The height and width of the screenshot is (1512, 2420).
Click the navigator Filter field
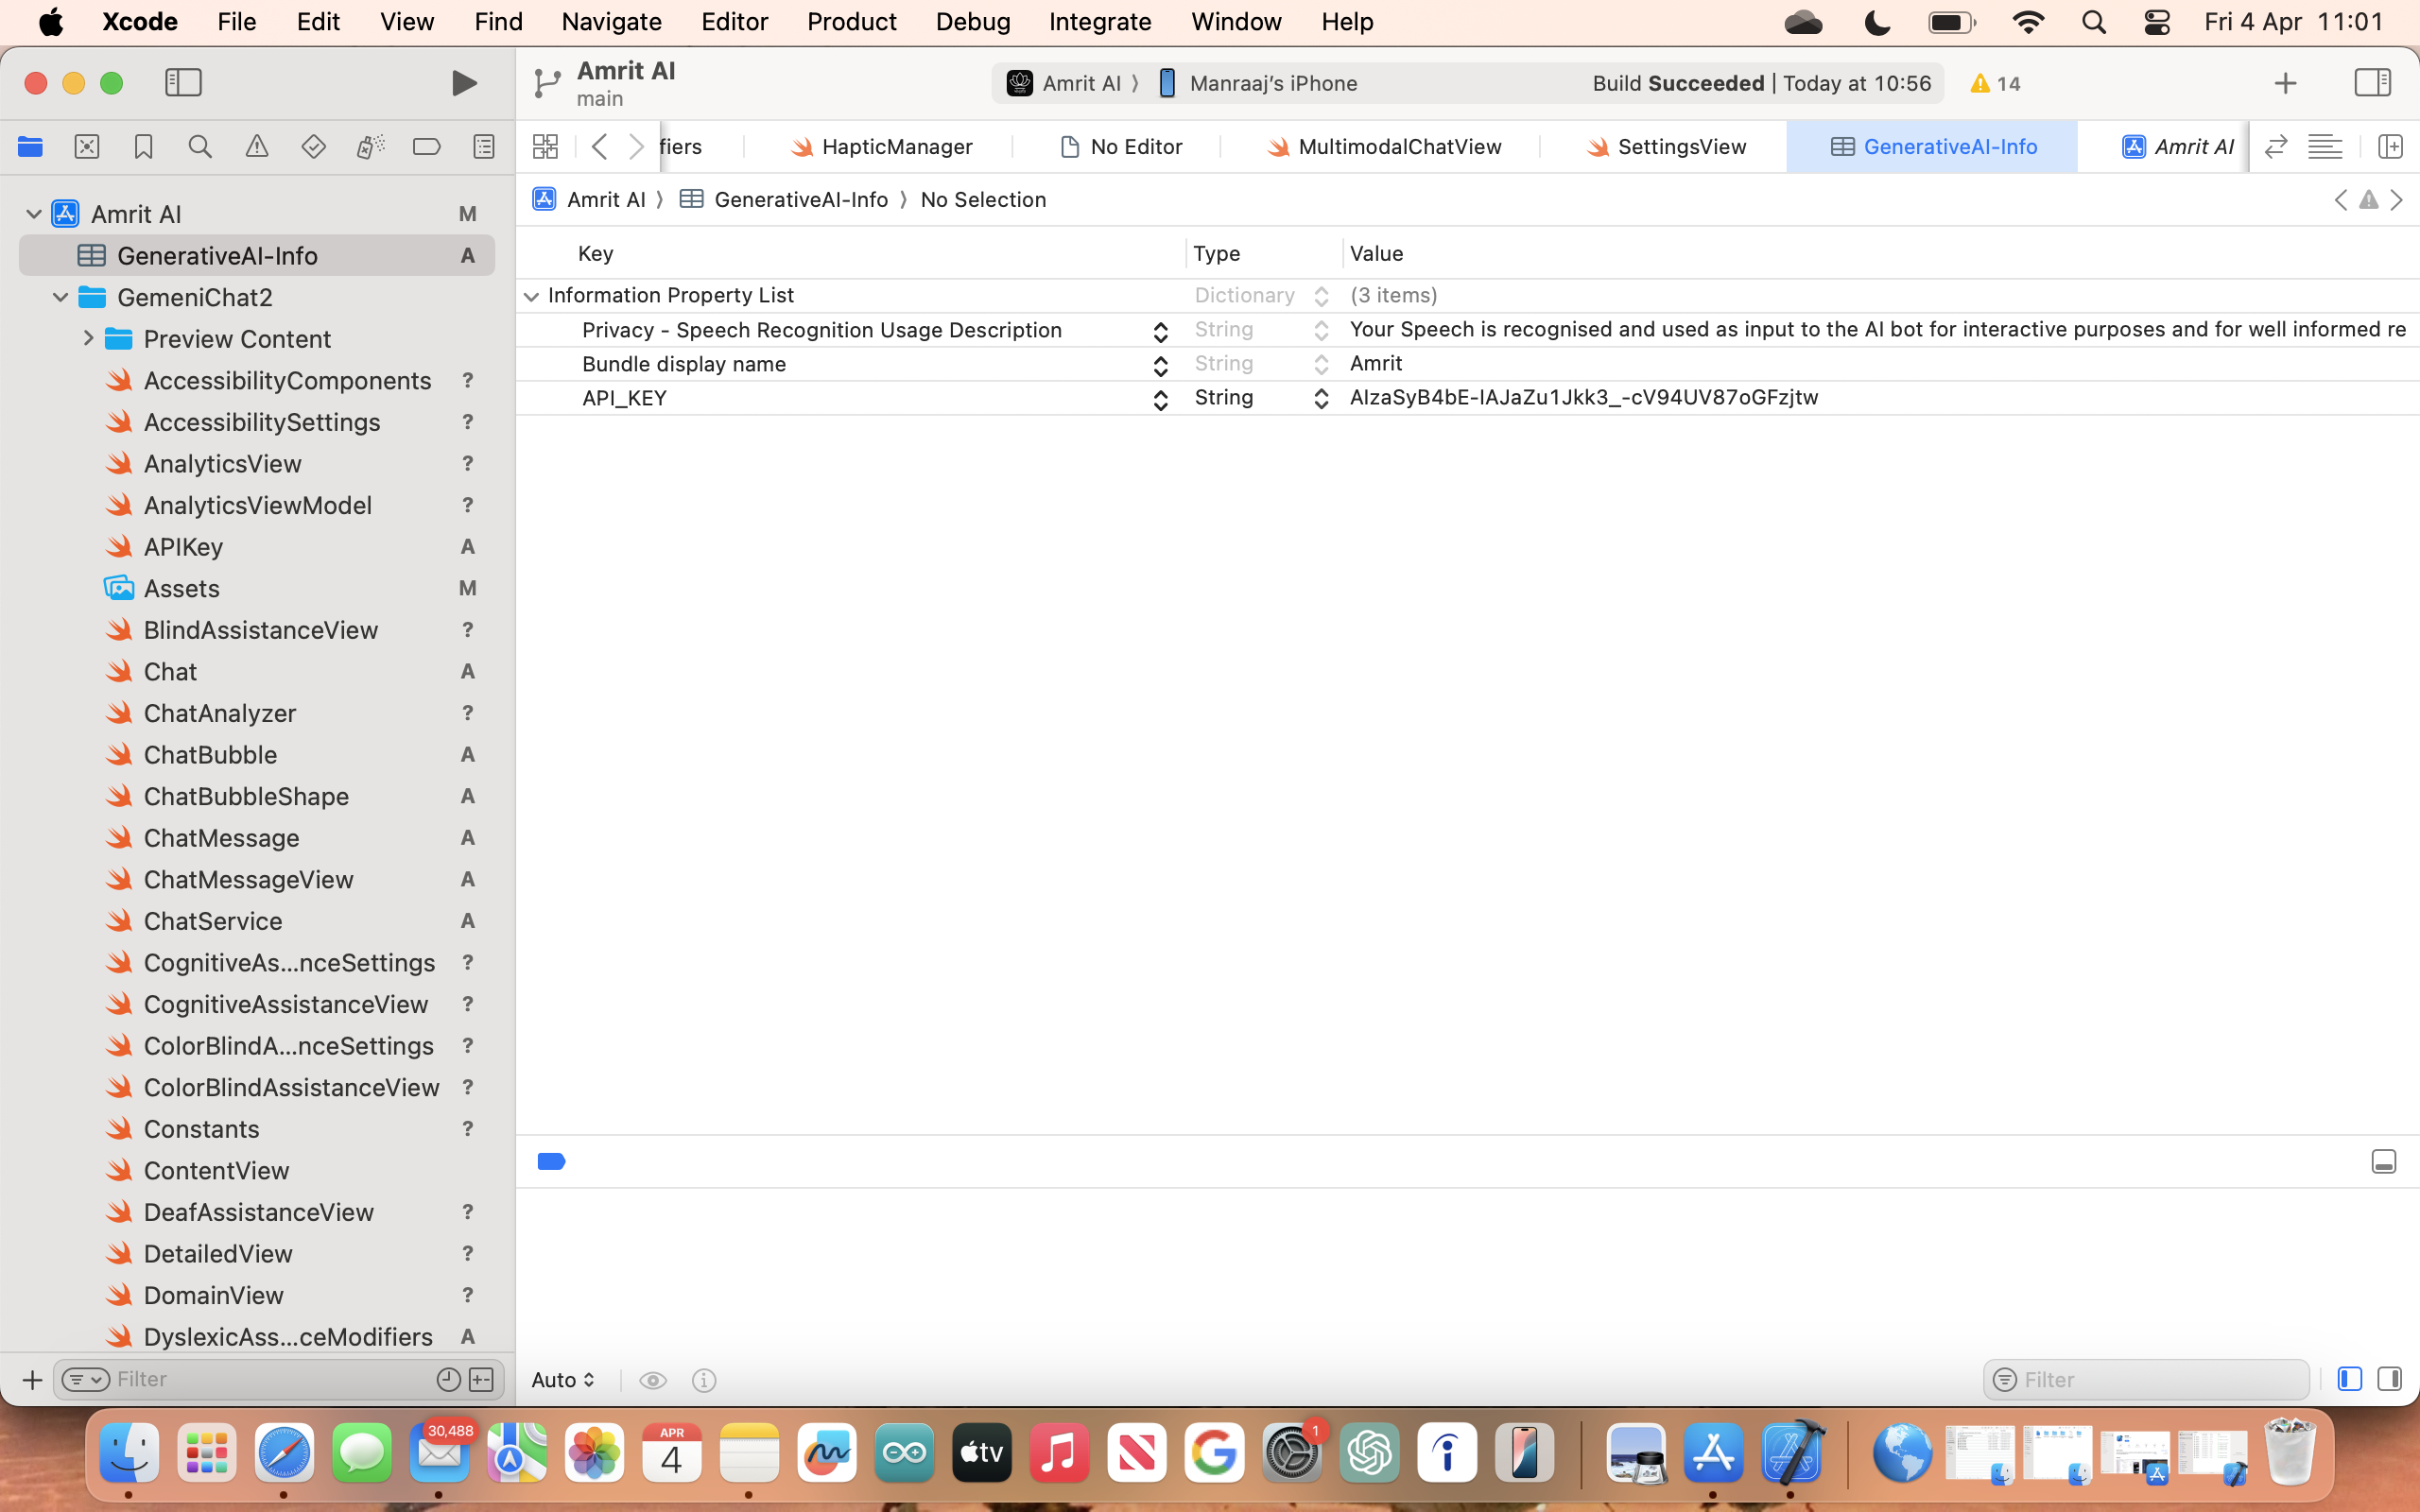pyautogui.click(x=270, y=1380)
